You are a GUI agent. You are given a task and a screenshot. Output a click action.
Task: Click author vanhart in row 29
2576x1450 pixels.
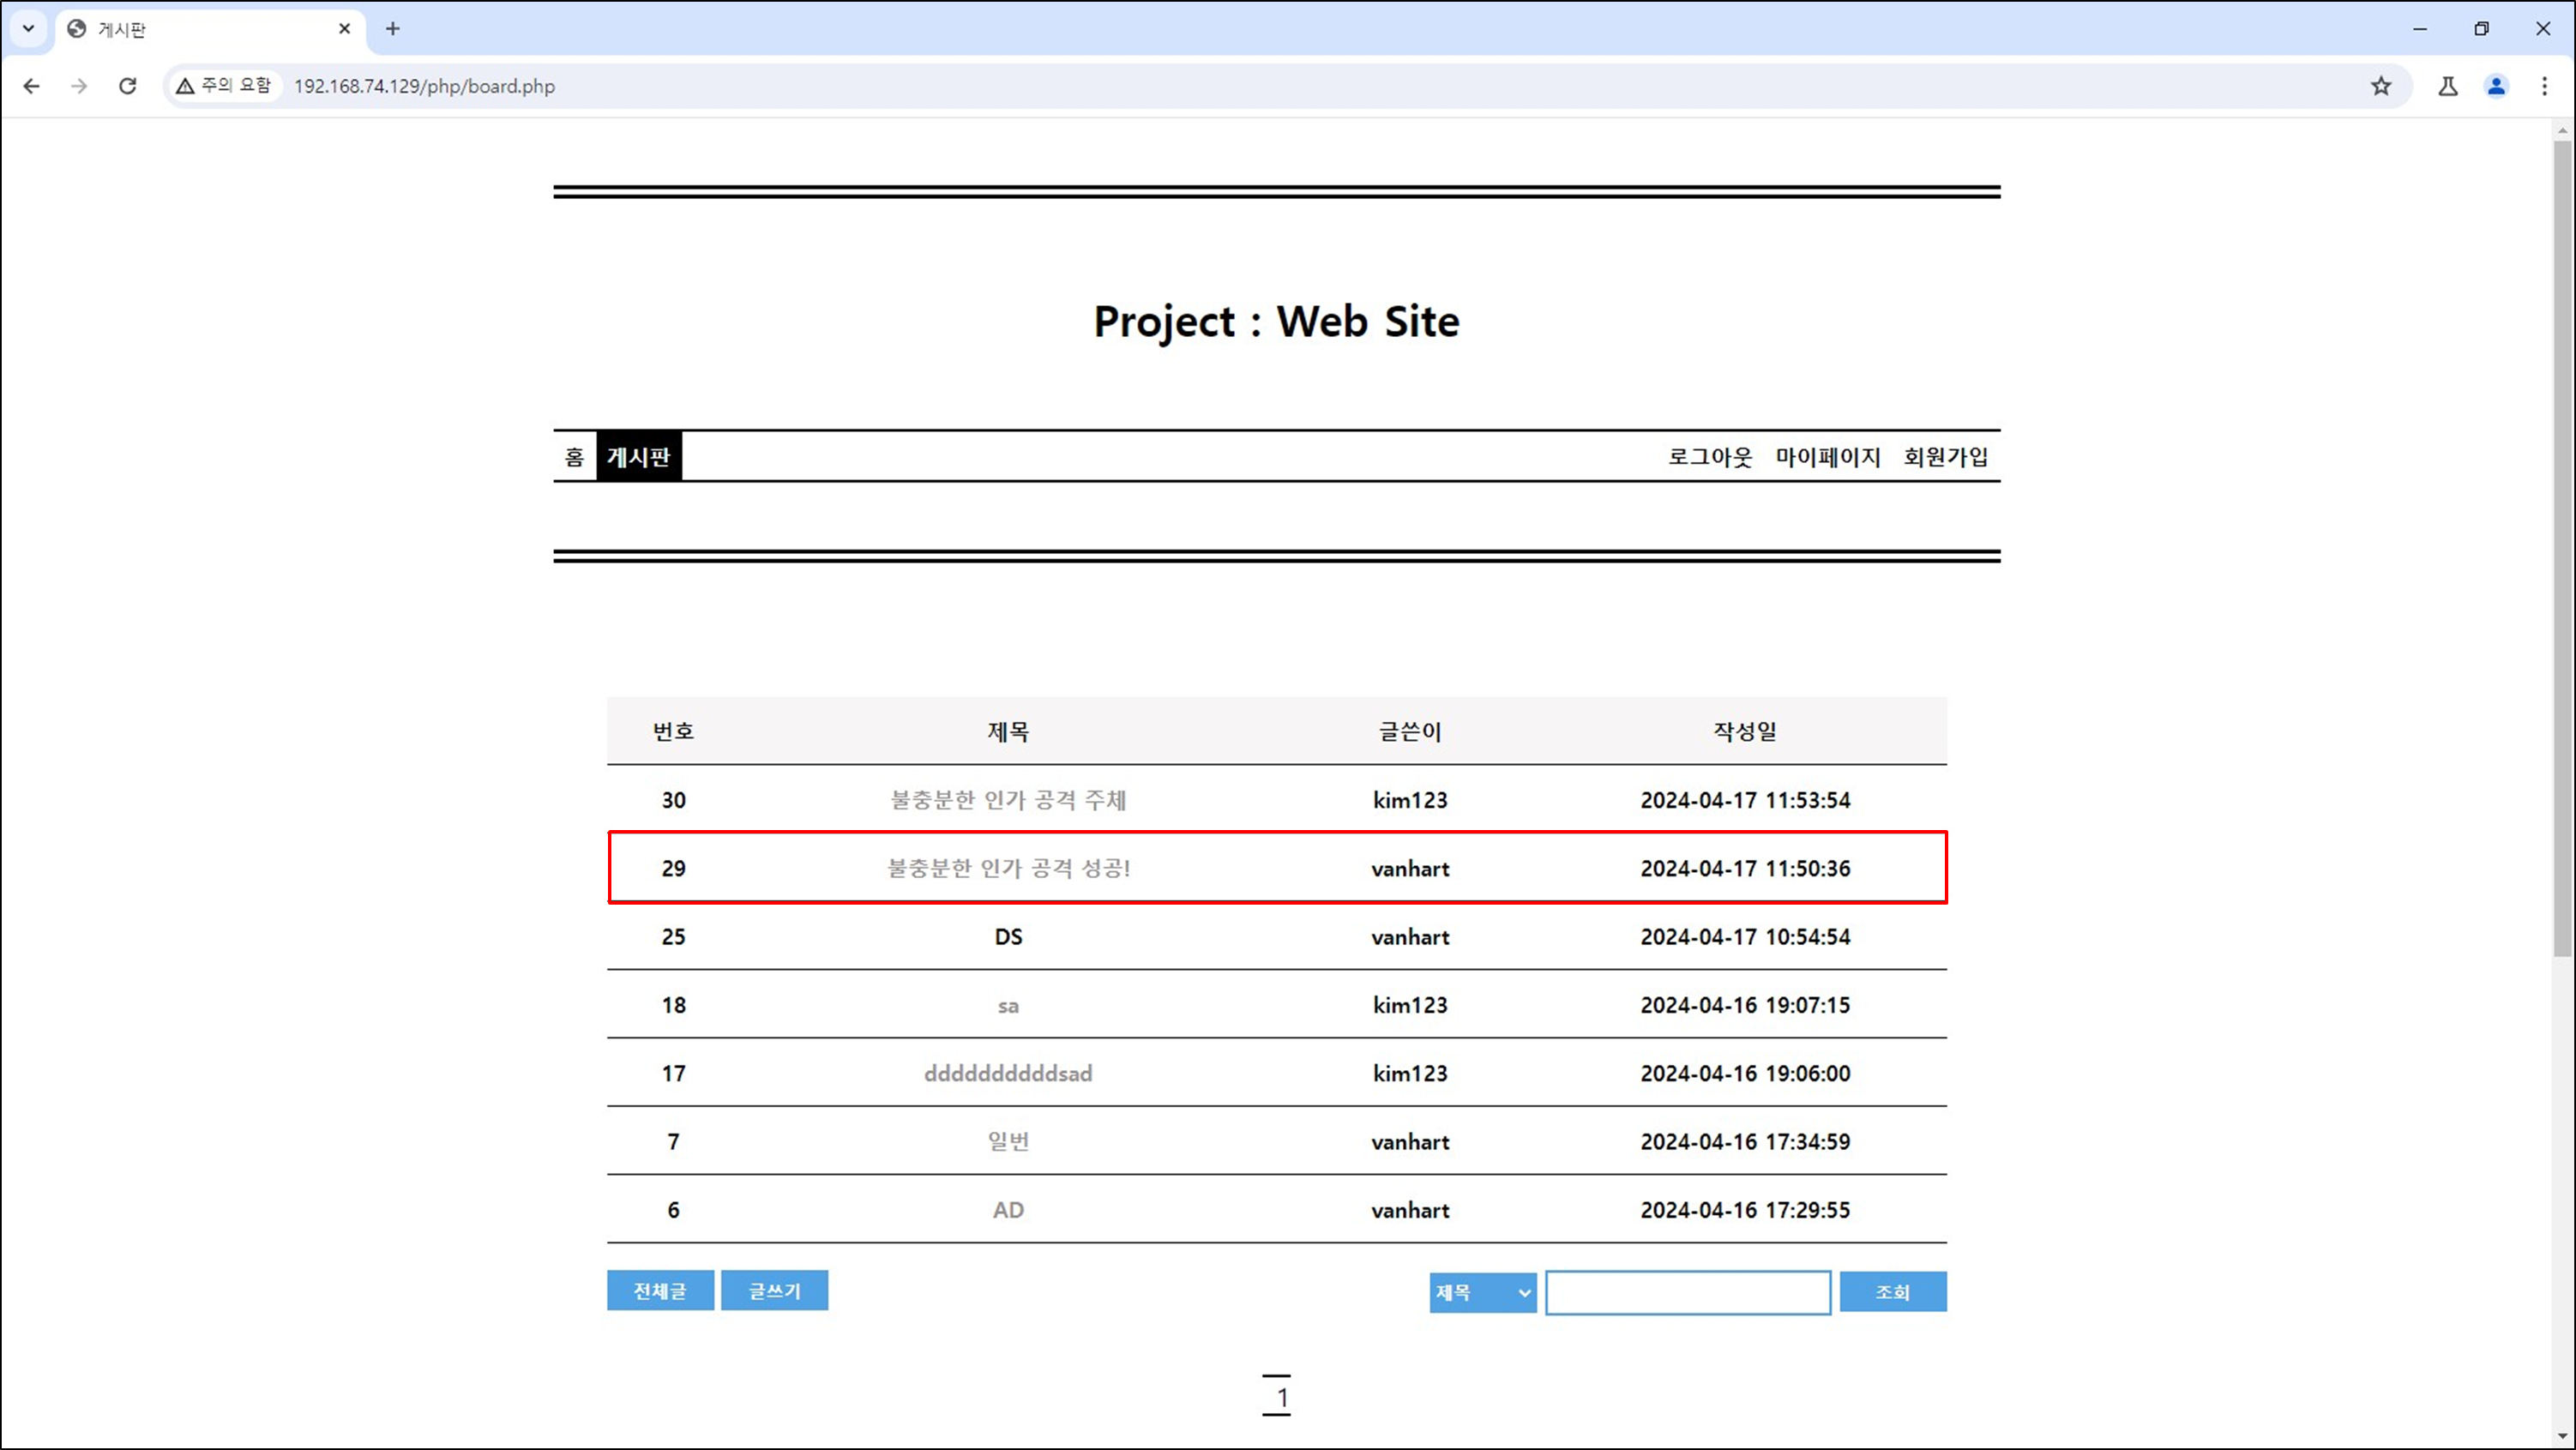1410,868
